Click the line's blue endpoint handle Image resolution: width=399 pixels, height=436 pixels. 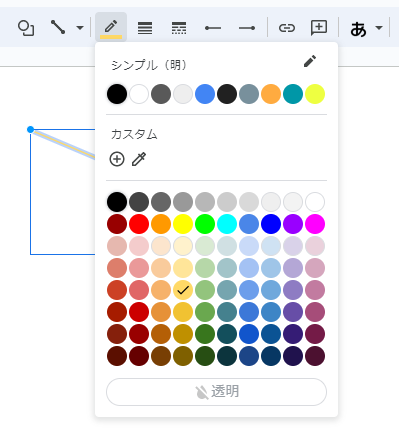click(x=30, y=129)
